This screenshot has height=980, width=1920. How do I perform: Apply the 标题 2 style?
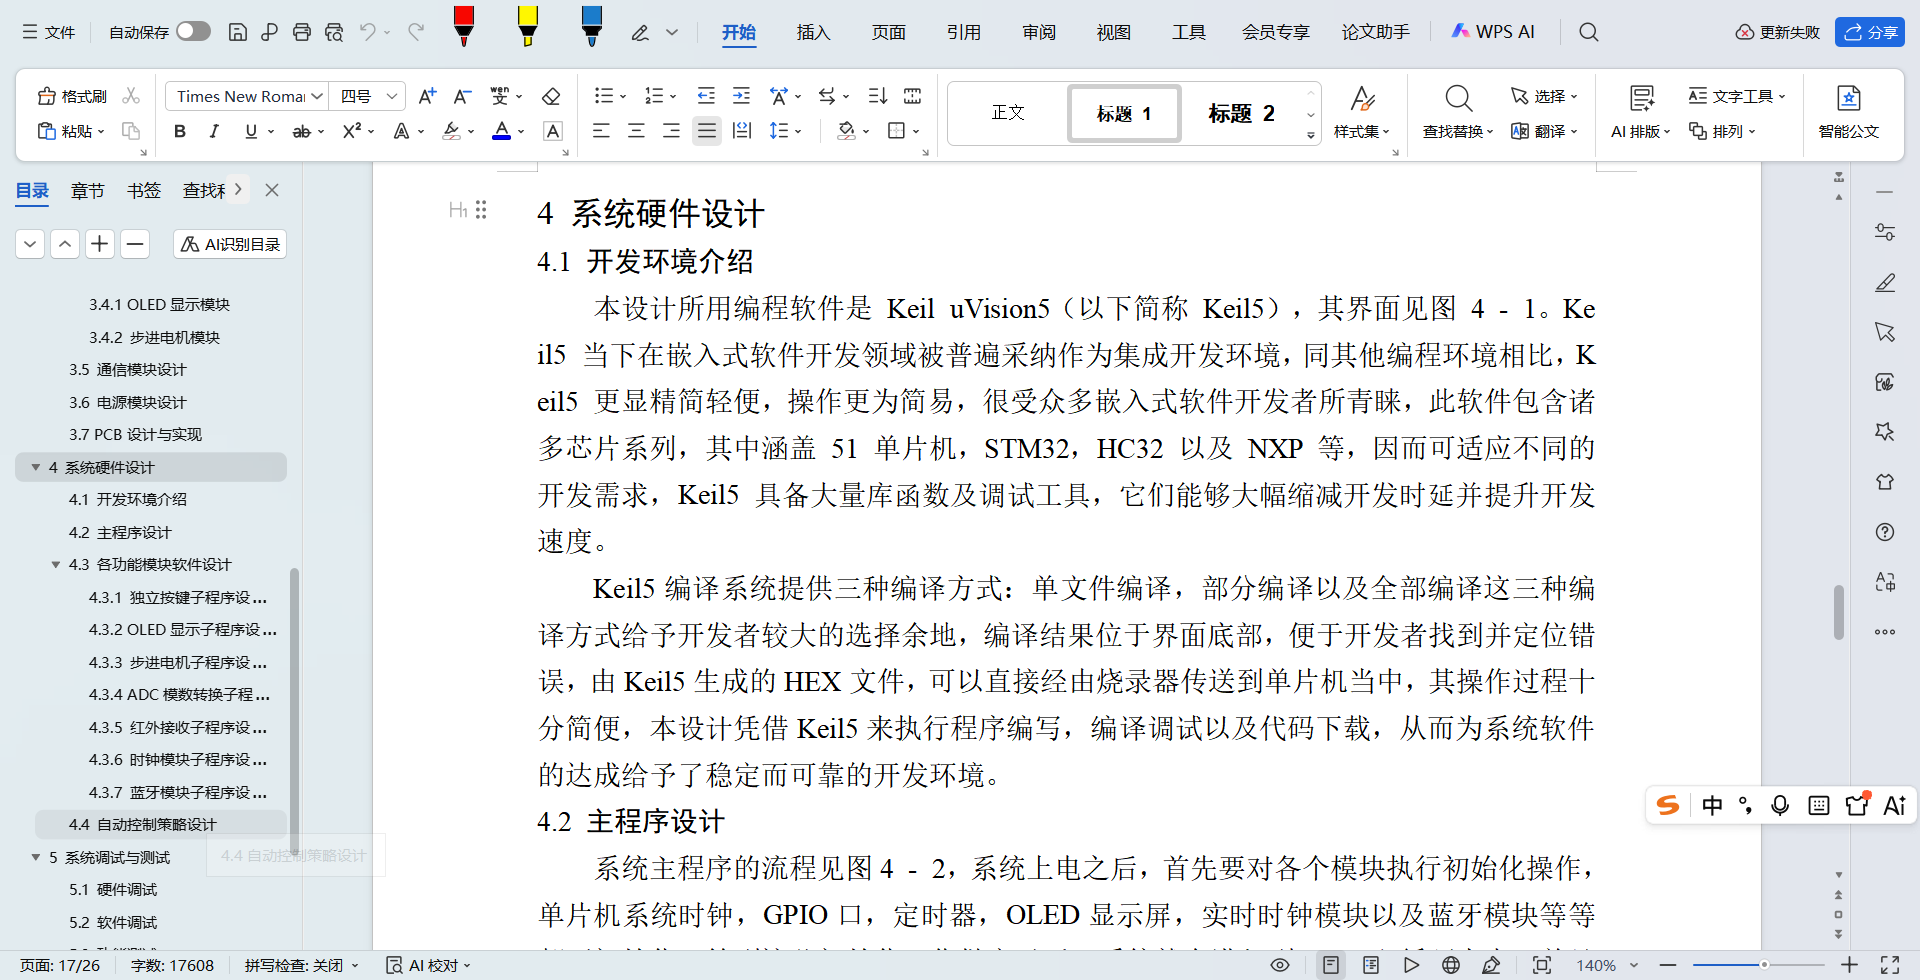(1241, 113)
